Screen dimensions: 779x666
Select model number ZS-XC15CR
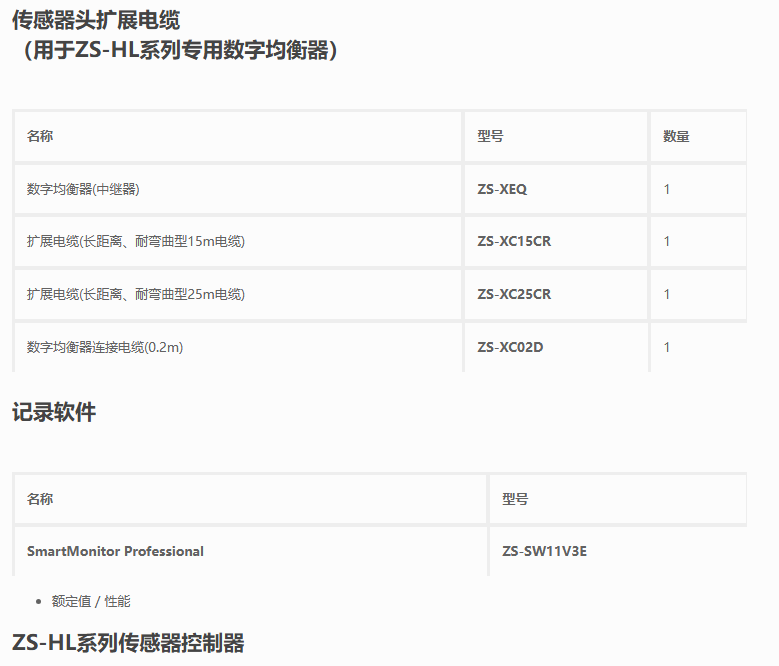click(514, 241)
